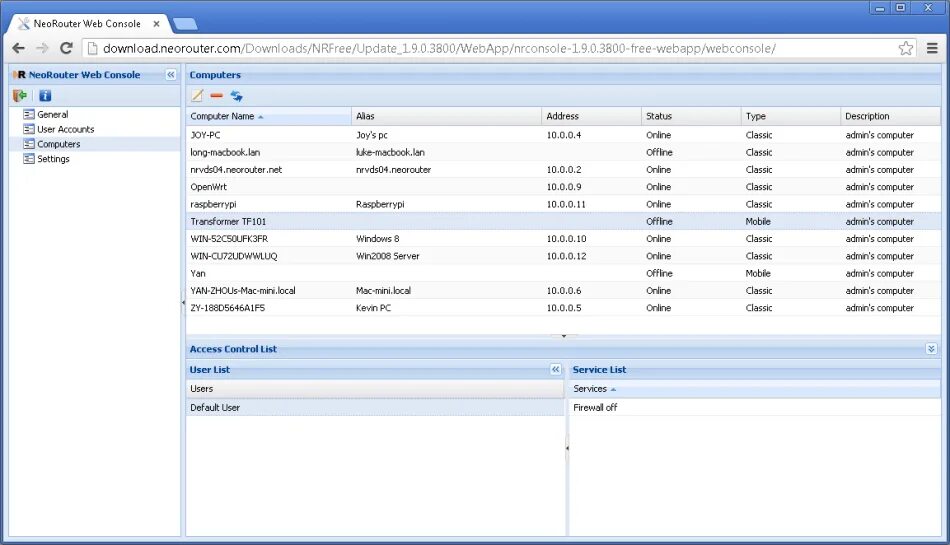Select the long-macbook.lan computer row
Image resolution: width=950 pixels, height=545 pixels.
(563, 152)
